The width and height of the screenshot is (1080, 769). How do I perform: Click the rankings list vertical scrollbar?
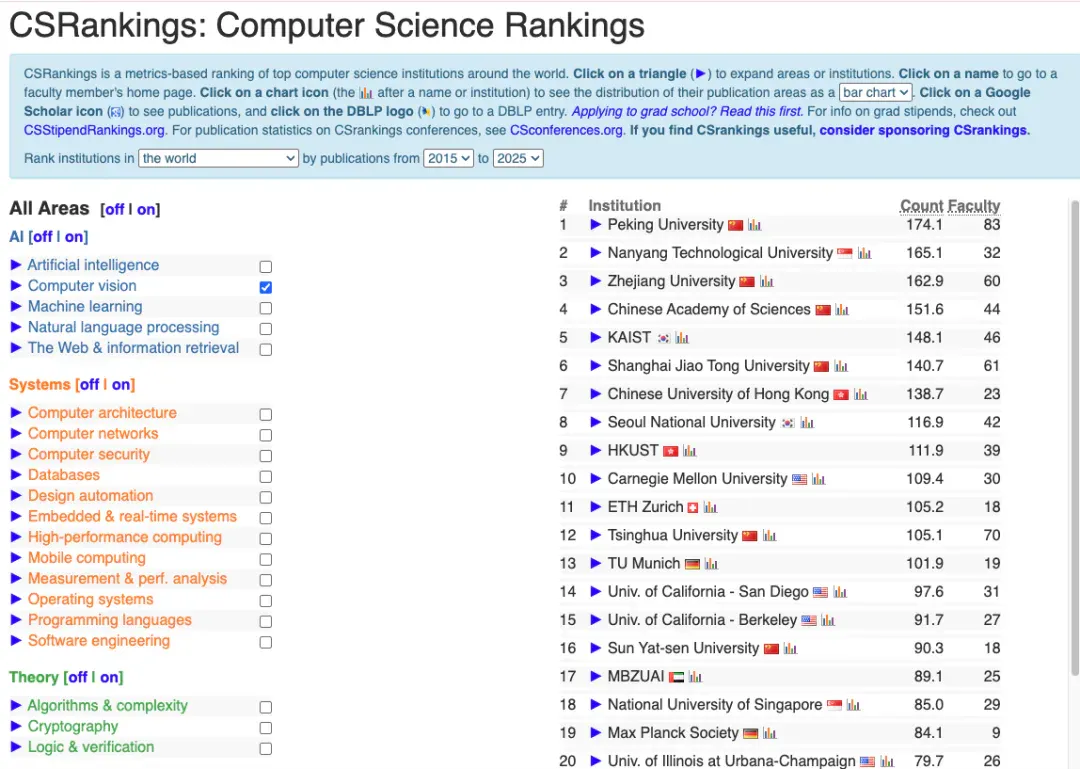coord(1075,438)
